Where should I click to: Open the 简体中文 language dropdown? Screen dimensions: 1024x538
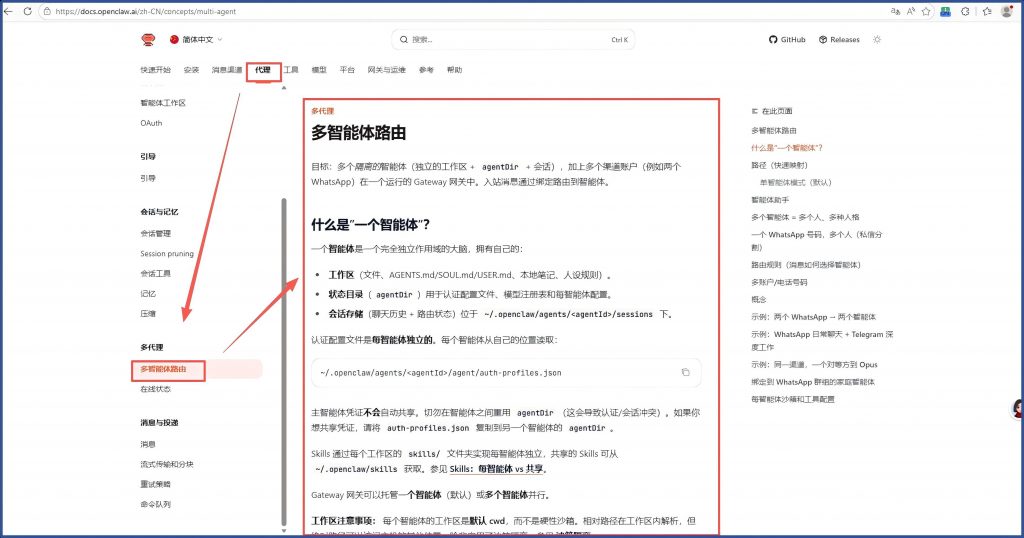coord(197,40)
